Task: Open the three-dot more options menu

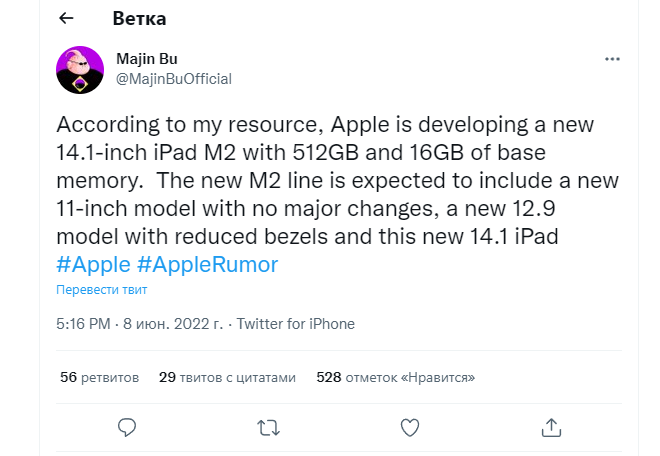Action: tap(613, 59)
